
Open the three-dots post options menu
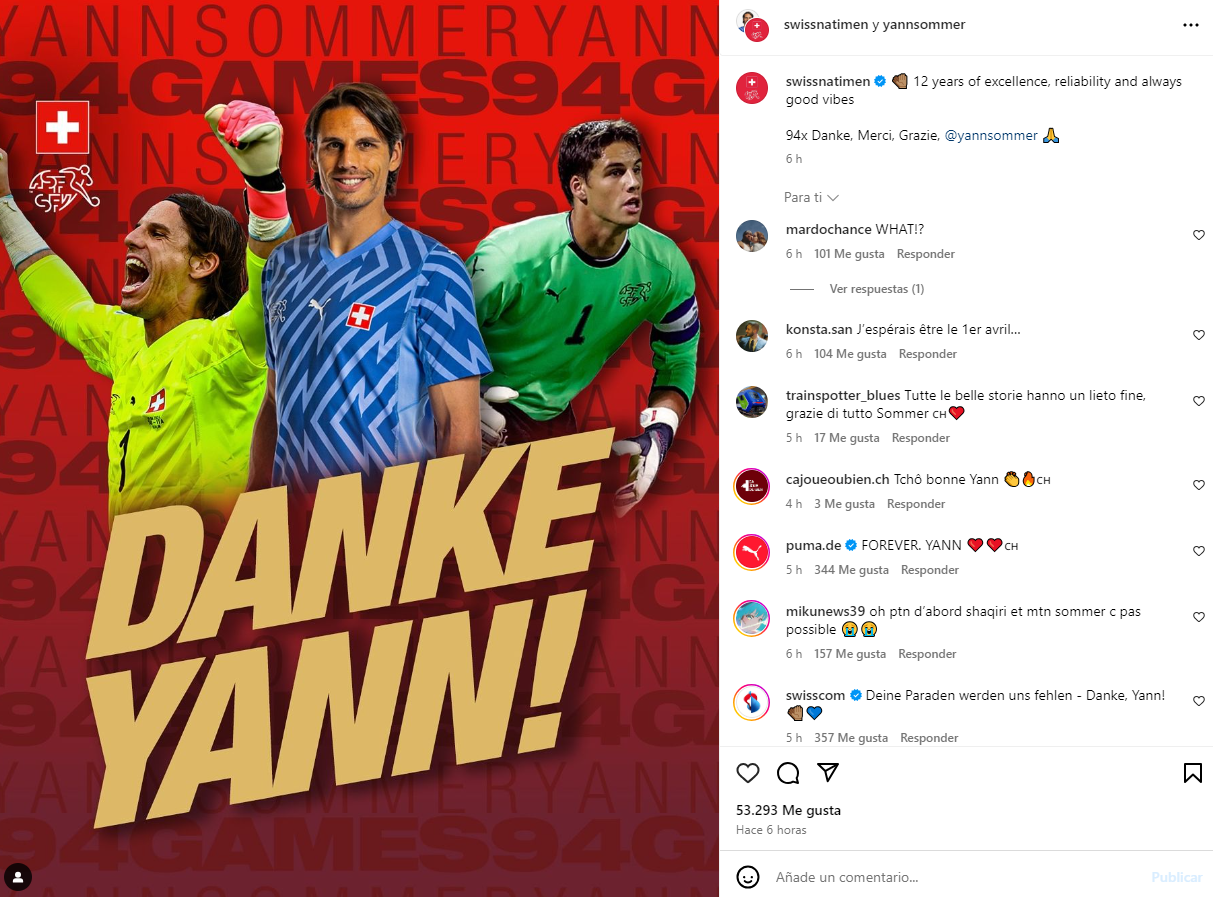click(1191, 25)
